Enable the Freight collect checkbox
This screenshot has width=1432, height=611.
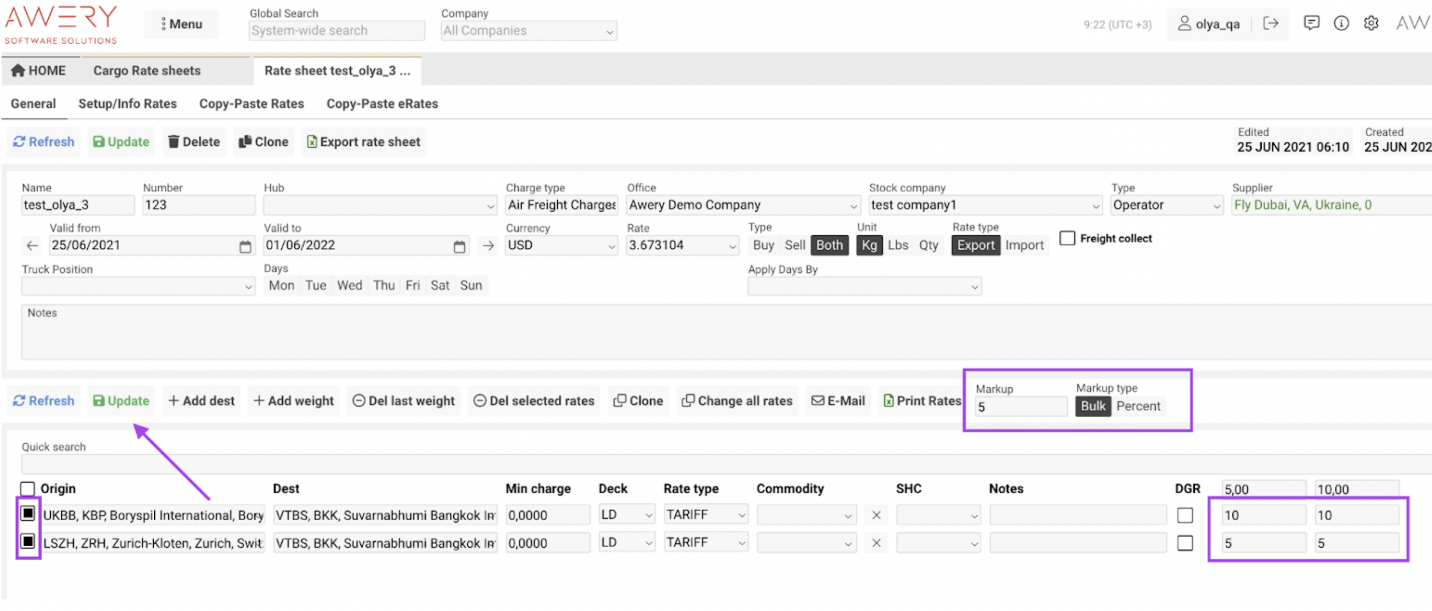(x=1067, y=239)
